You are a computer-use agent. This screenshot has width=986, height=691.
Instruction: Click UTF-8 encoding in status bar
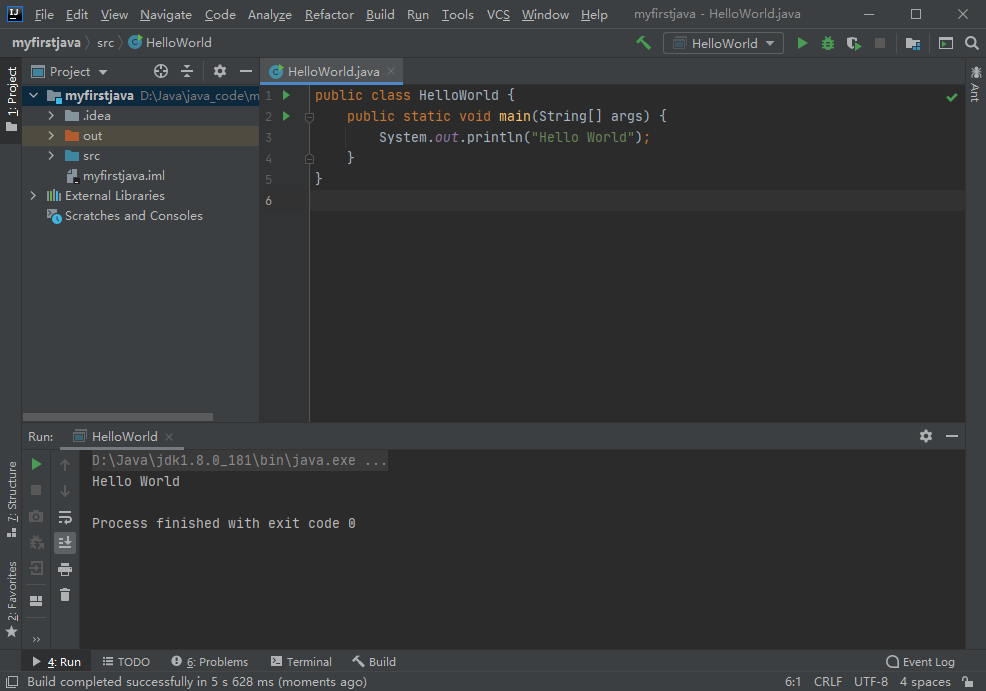coord(870,682)
